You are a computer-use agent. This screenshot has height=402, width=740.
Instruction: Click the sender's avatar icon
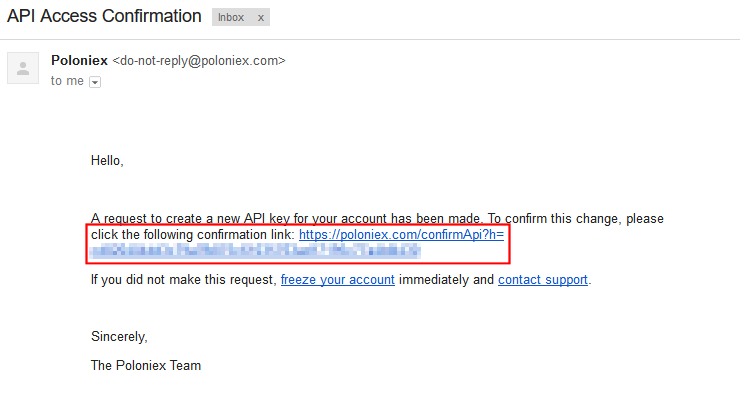click(x=23, y=68)
